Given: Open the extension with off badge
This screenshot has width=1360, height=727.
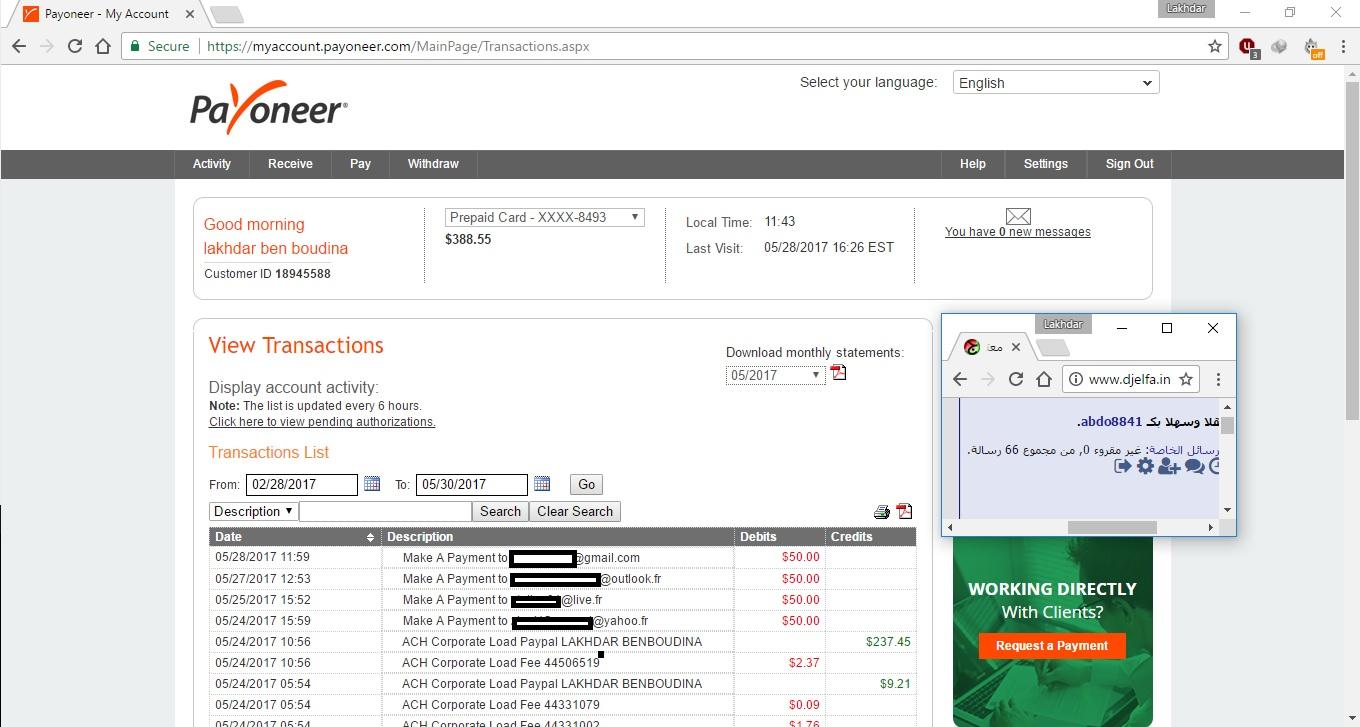Looking at the screenshot, I should pos(1313,47).
